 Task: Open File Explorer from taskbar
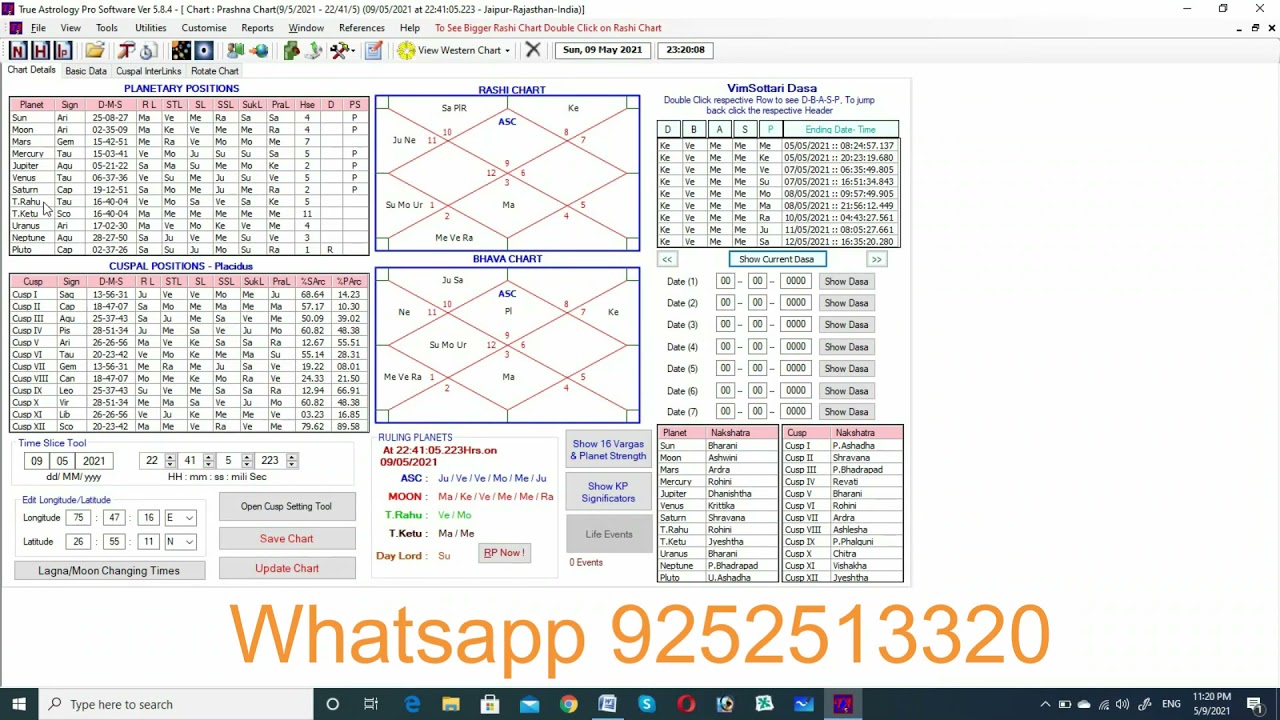(x=451, y=704)
